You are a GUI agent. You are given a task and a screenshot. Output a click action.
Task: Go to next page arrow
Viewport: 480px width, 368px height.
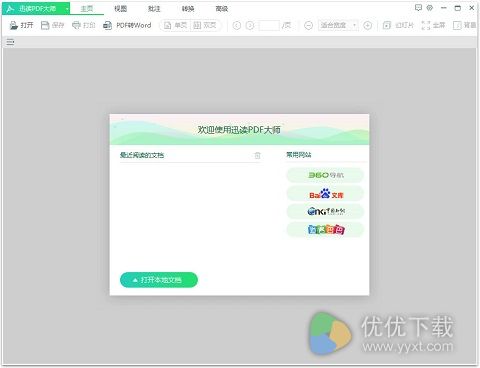coord(250,25)
